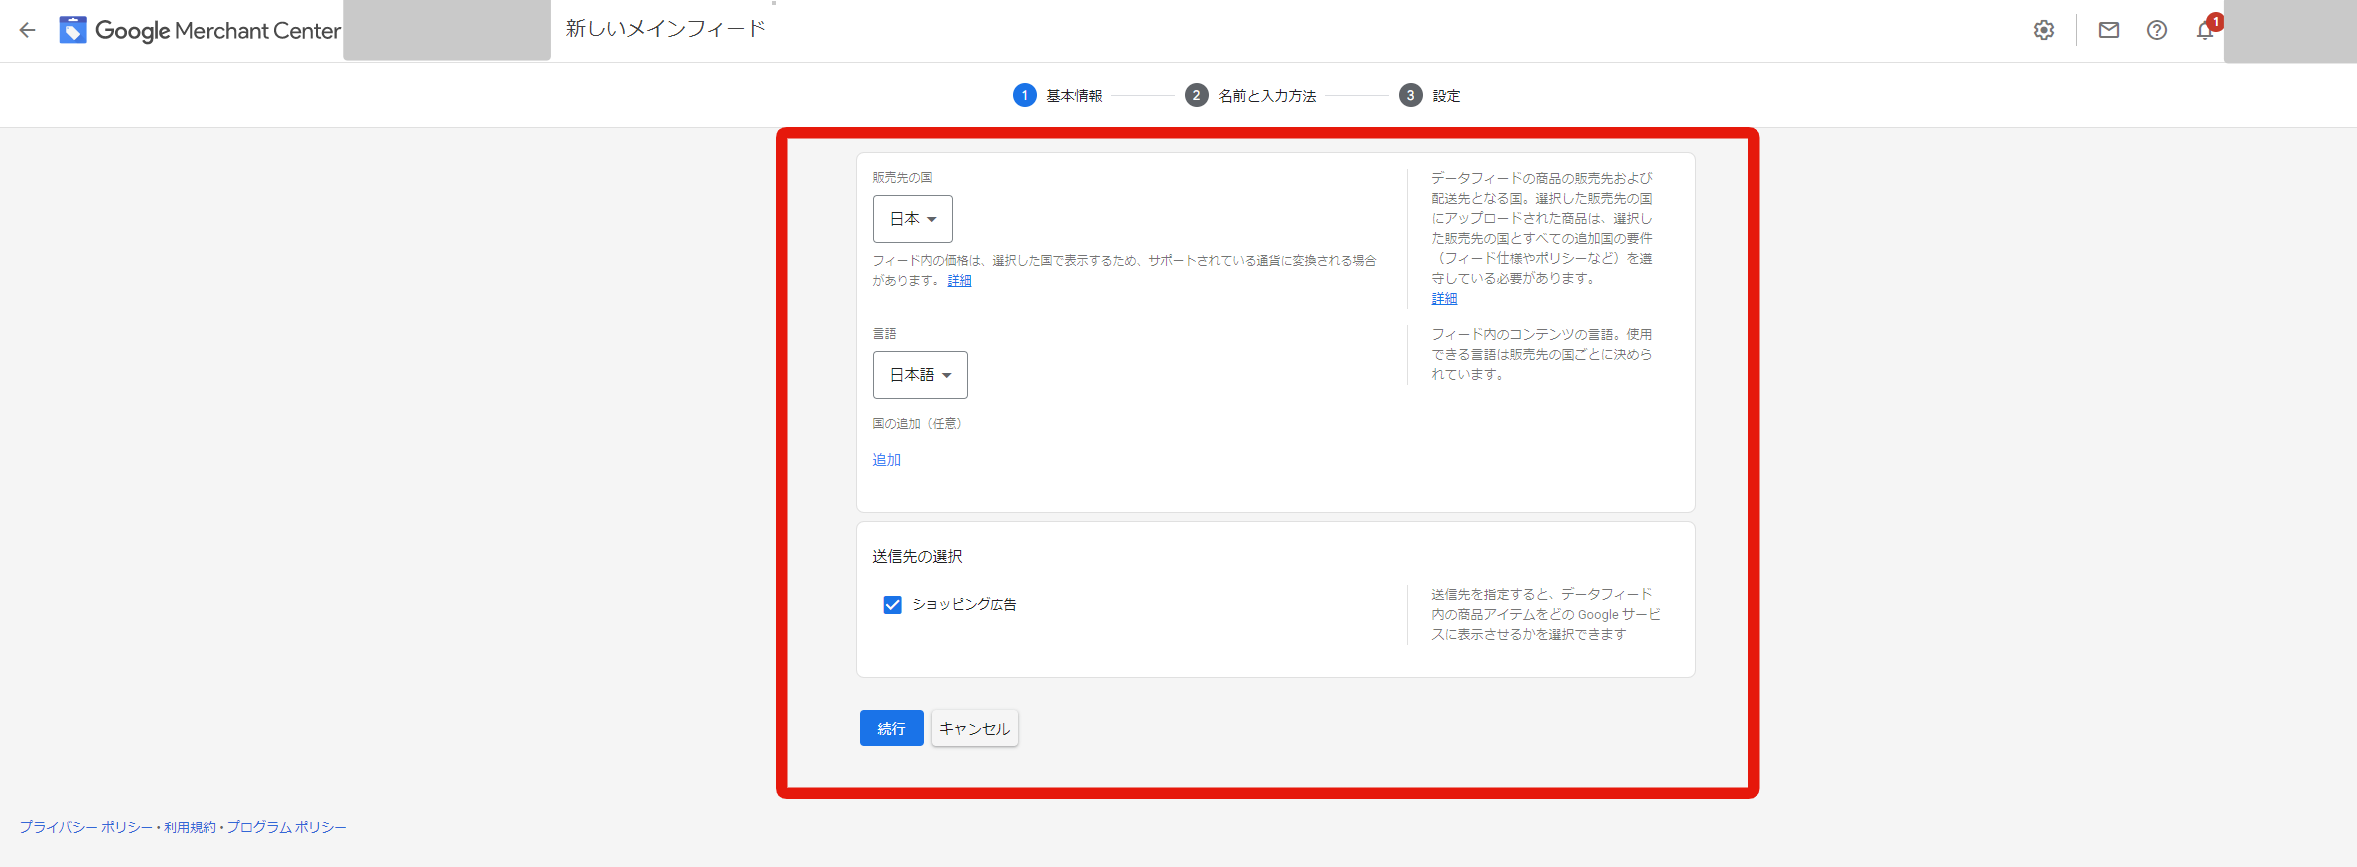Open the 言語 dropdown showing 日本語

(920, 375)
